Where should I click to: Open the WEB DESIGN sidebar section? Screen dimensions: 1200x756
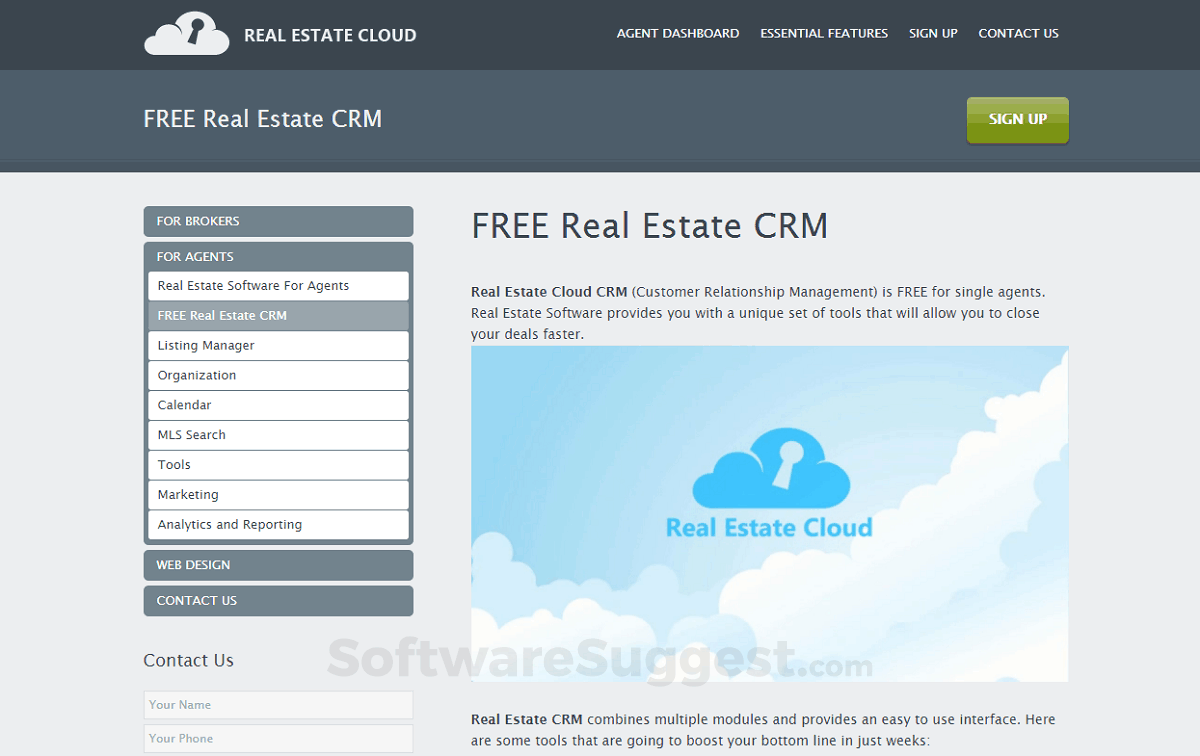coord(278,565)
